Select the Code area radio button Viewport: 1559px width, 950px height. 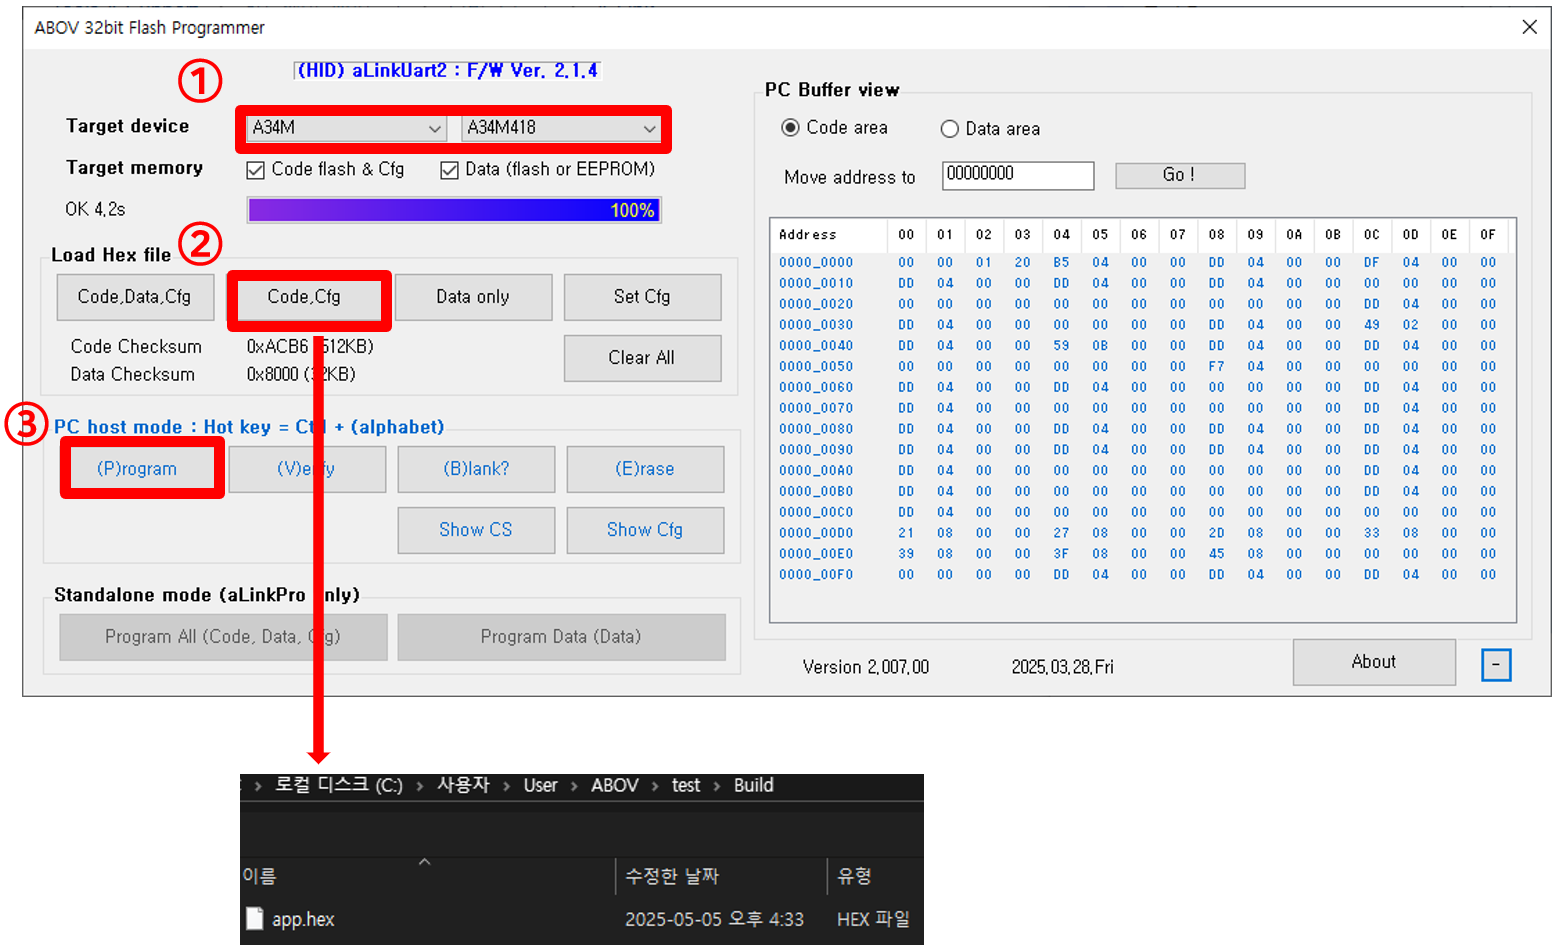coord(790,128)
